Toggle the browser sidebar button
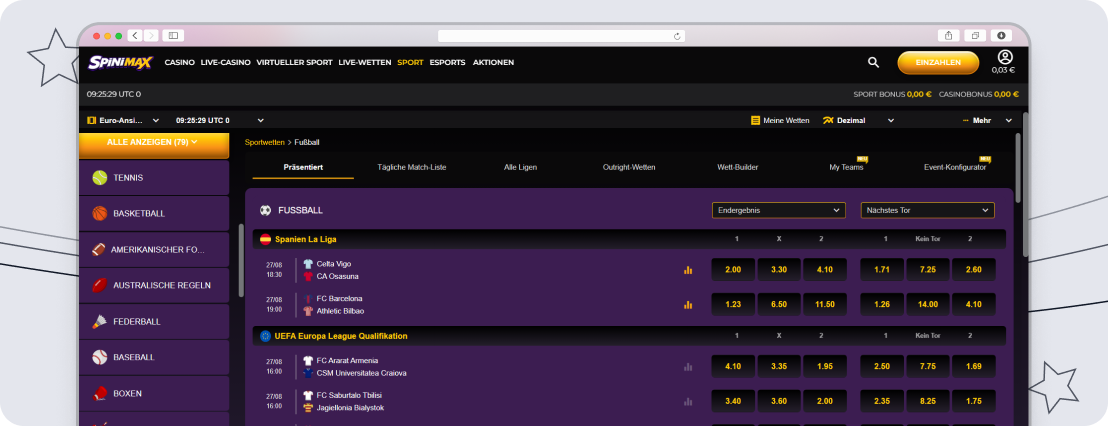 click(x=173, y=35)
